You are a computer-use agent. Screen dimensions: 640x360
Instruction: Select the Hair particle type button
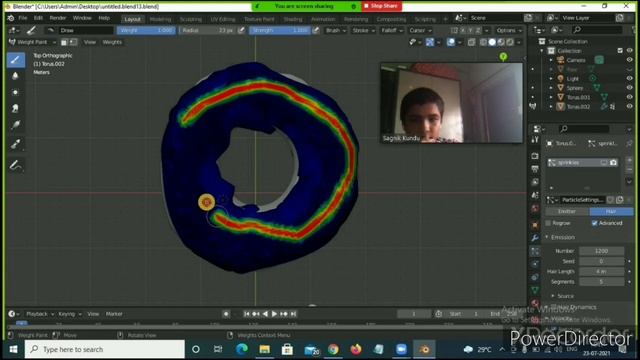pos(611,211)
